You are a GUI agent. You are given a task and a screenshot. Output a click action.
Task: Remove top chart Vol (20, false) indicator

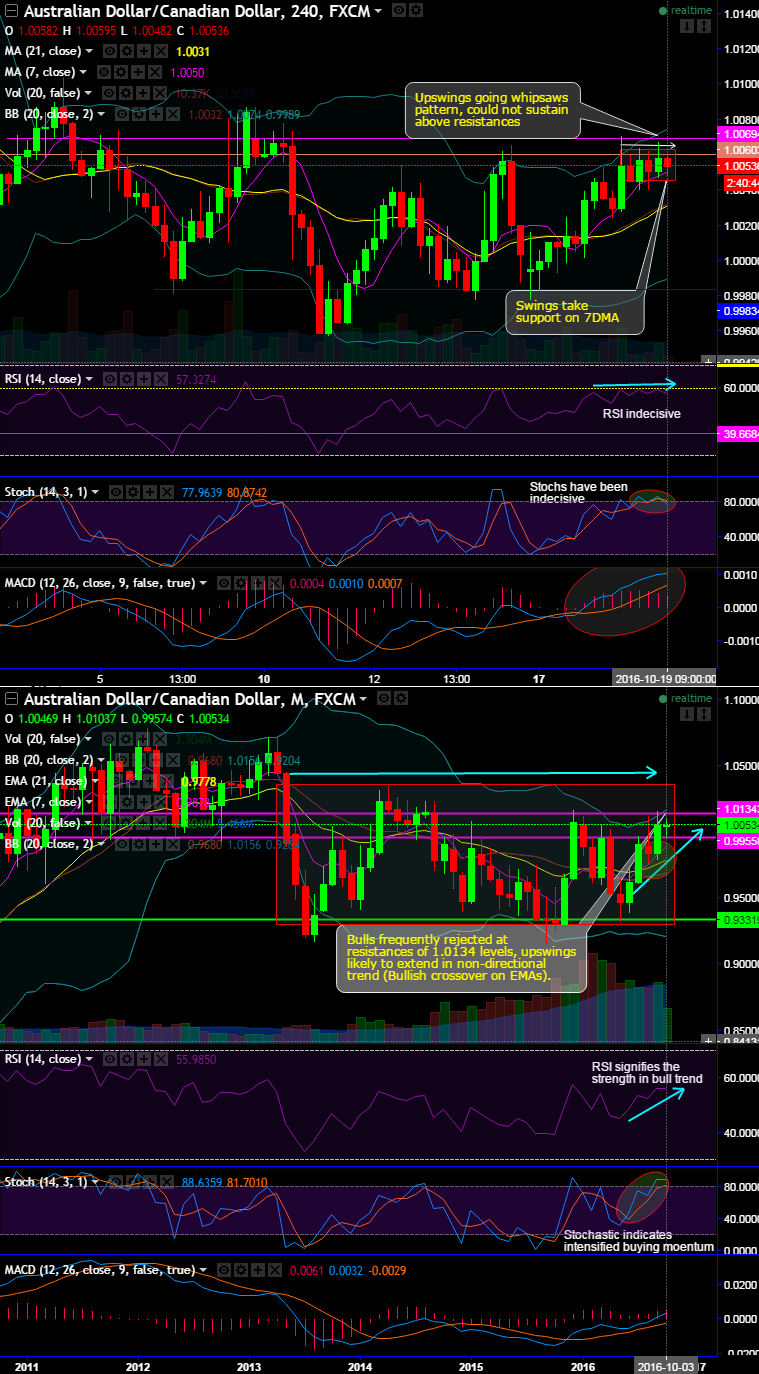[160, 93]
